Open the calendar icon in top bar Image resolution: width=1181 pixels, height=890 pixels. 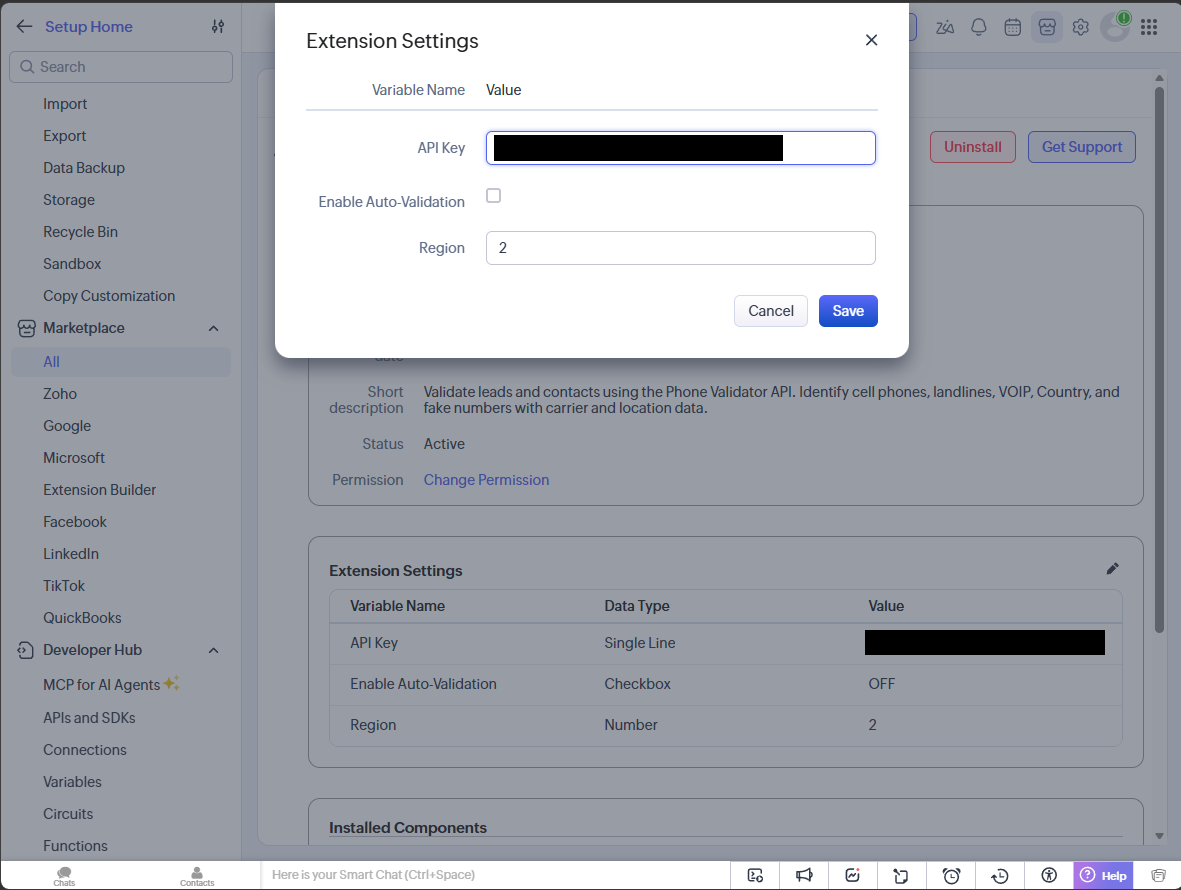tap(1012, 28)
